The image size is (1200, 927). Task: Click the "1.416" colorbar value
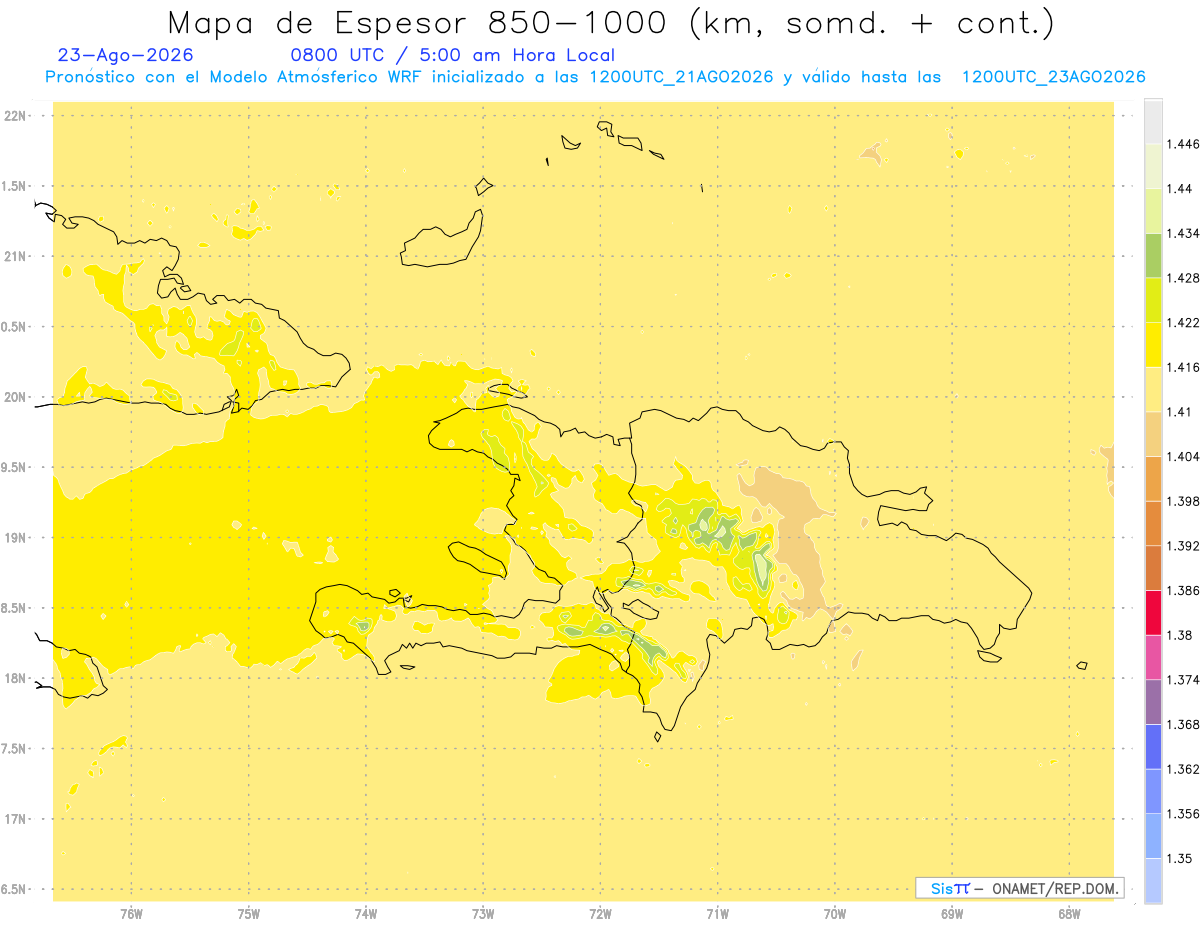(1183, 367)
